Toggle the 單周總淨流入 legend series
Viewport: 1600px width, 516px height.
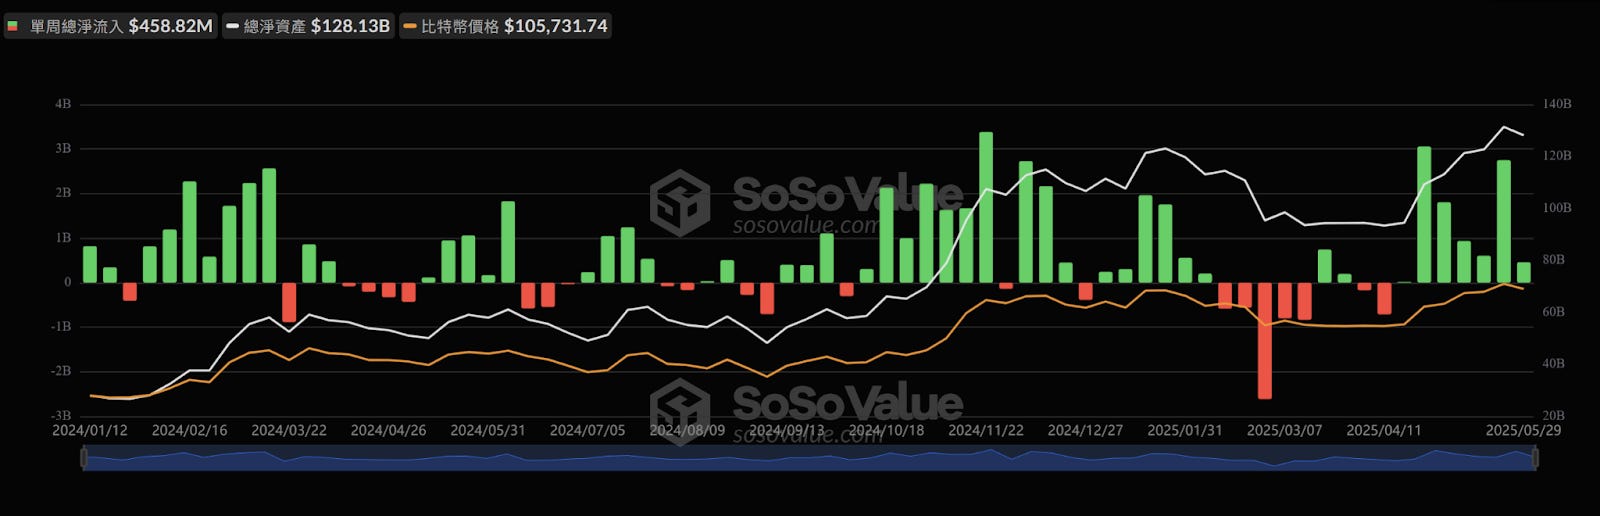[x=110, y=26]
